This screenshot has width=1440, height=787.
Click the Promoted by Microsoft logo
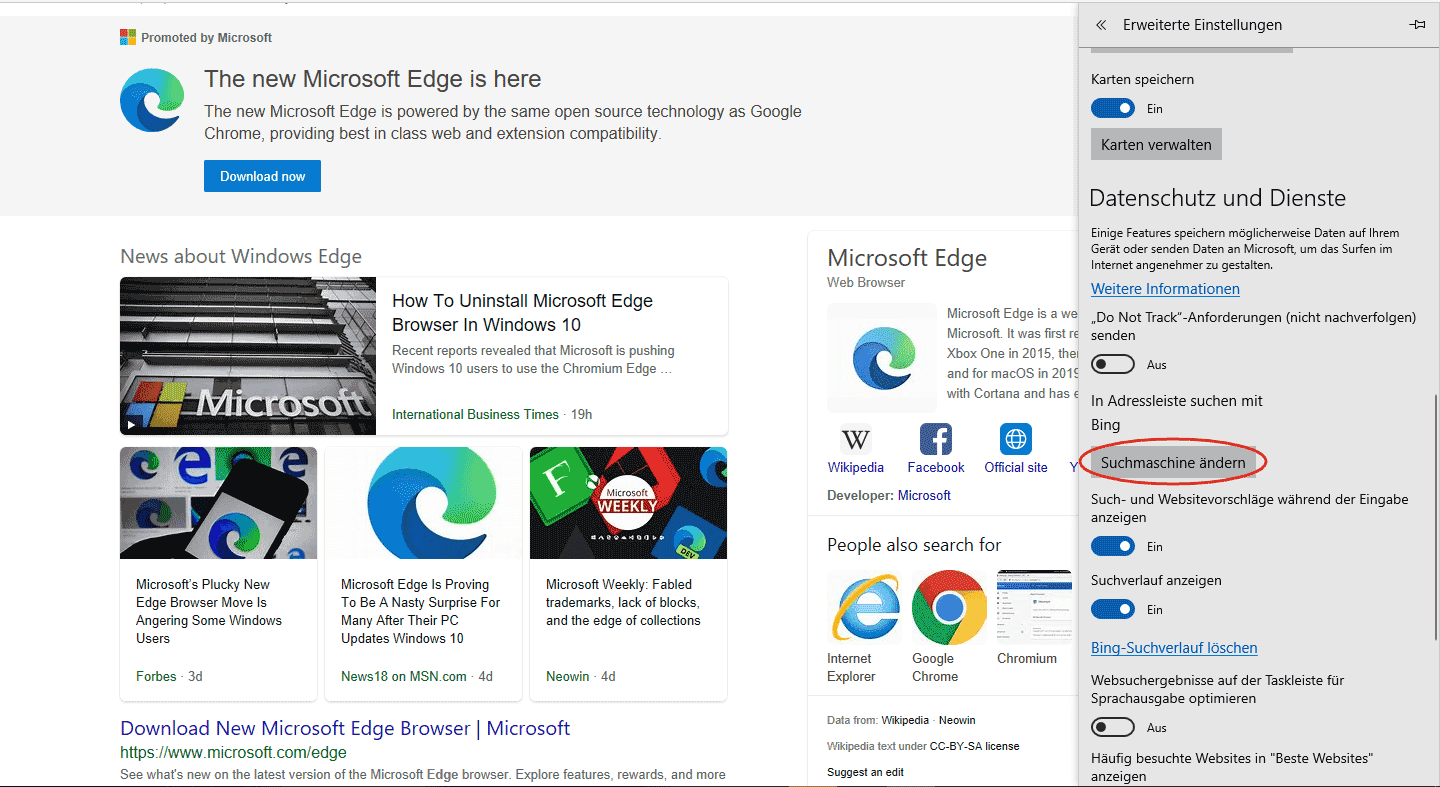click(x=128, y=37)
